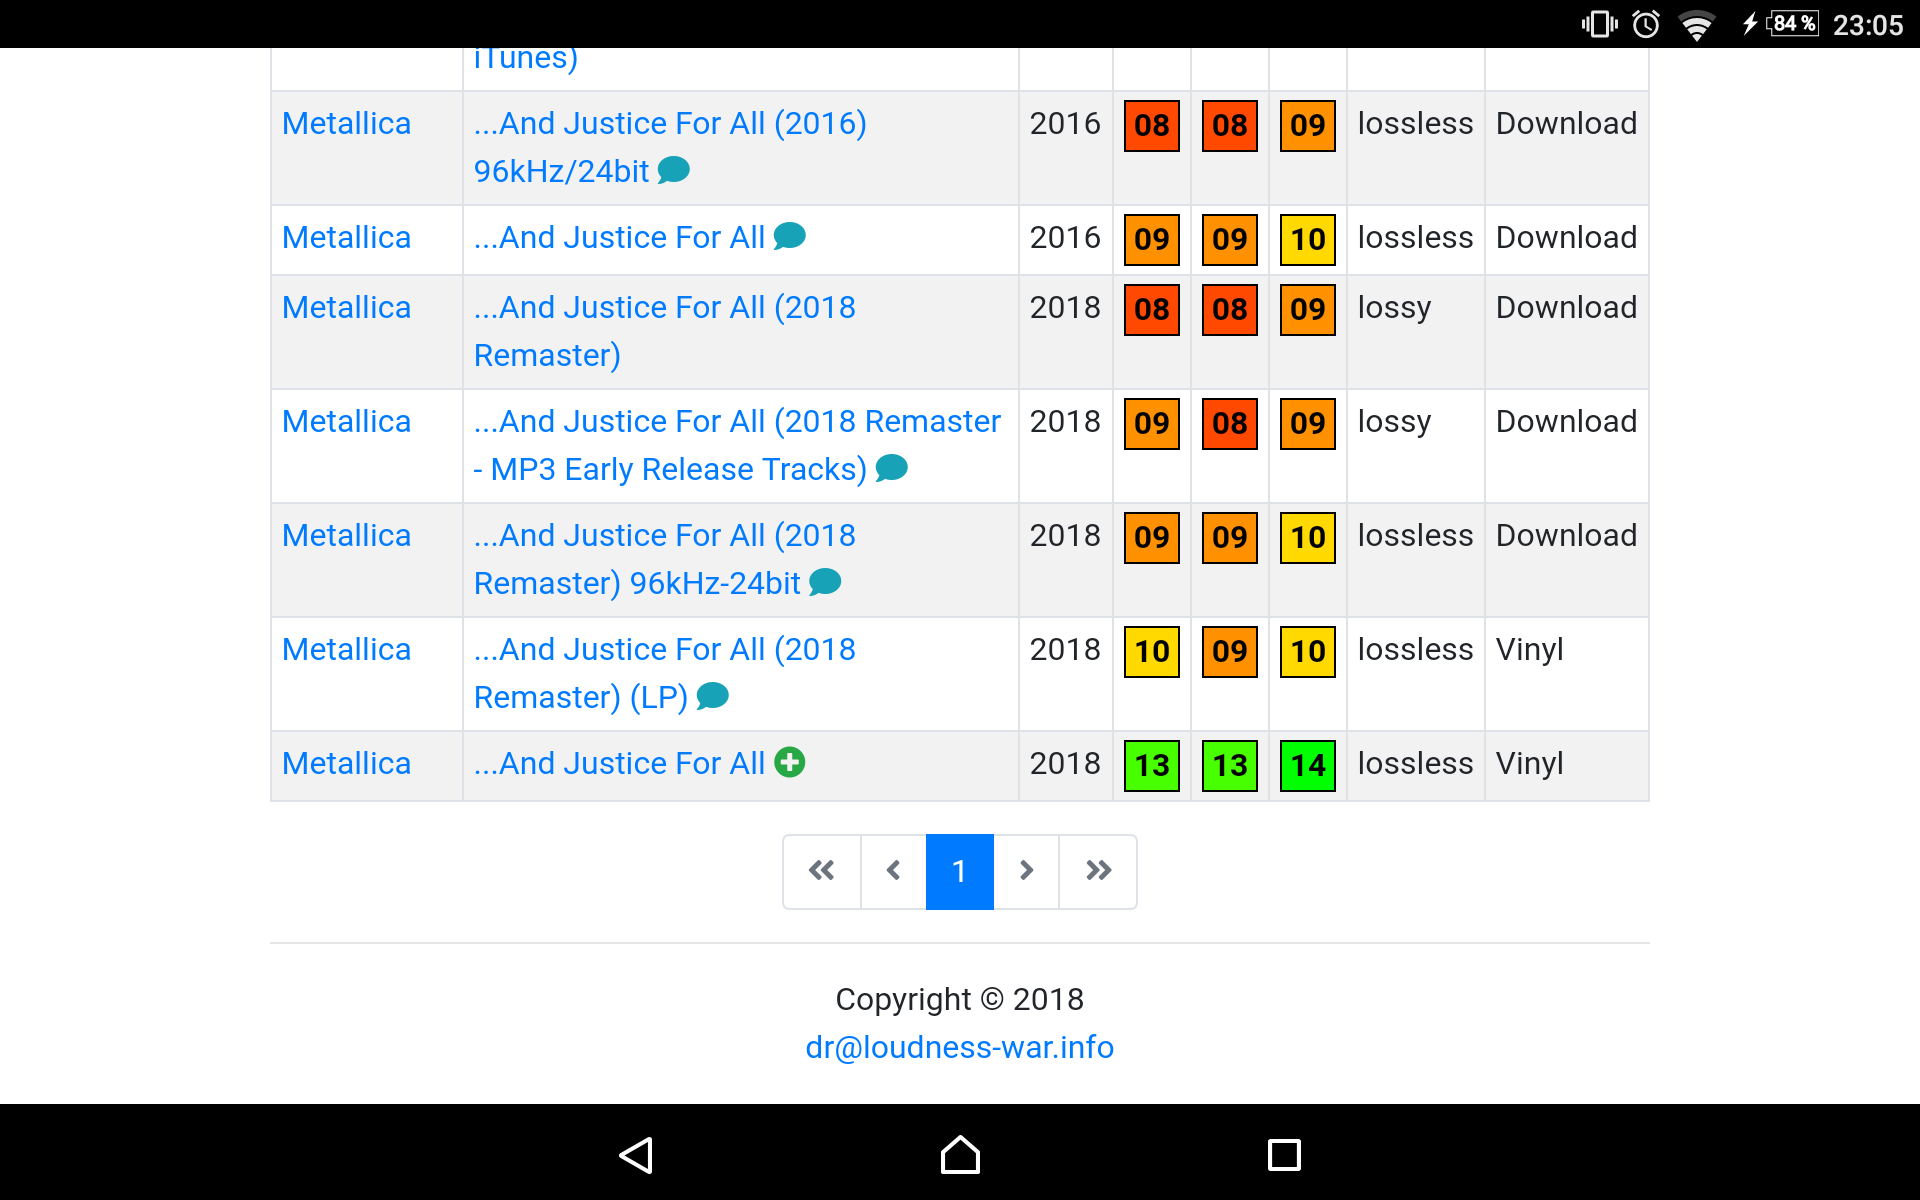Image resolution: width=1920 pixels, height=1200 pixels.
Task: Go to first page with double-left arrows
Action: point(822,871)
